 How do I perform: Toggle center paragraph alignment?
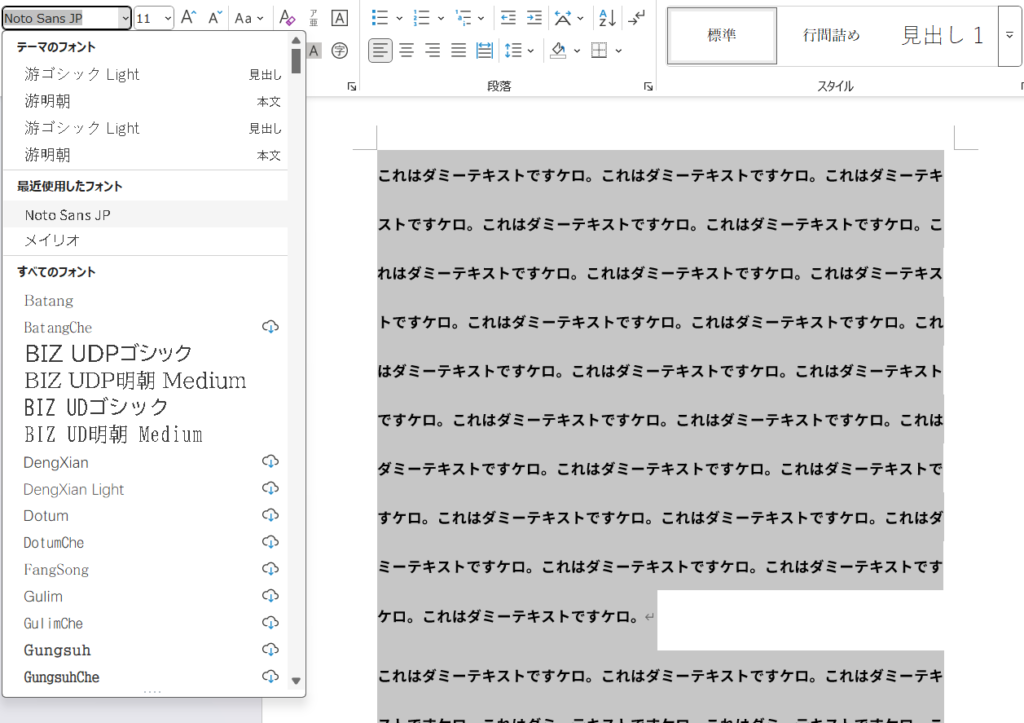tap(406, 50)
